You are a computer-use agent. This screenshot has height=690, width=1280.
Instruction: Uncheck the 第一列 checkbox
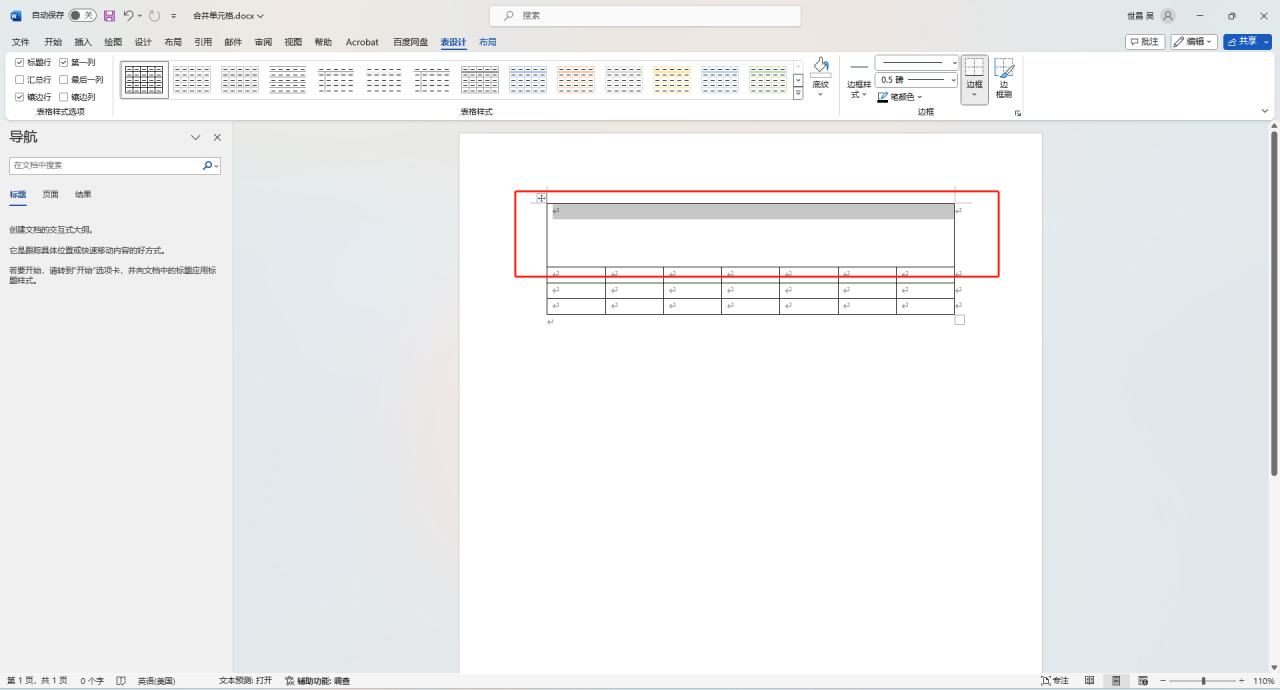click(x=63, y=62)
